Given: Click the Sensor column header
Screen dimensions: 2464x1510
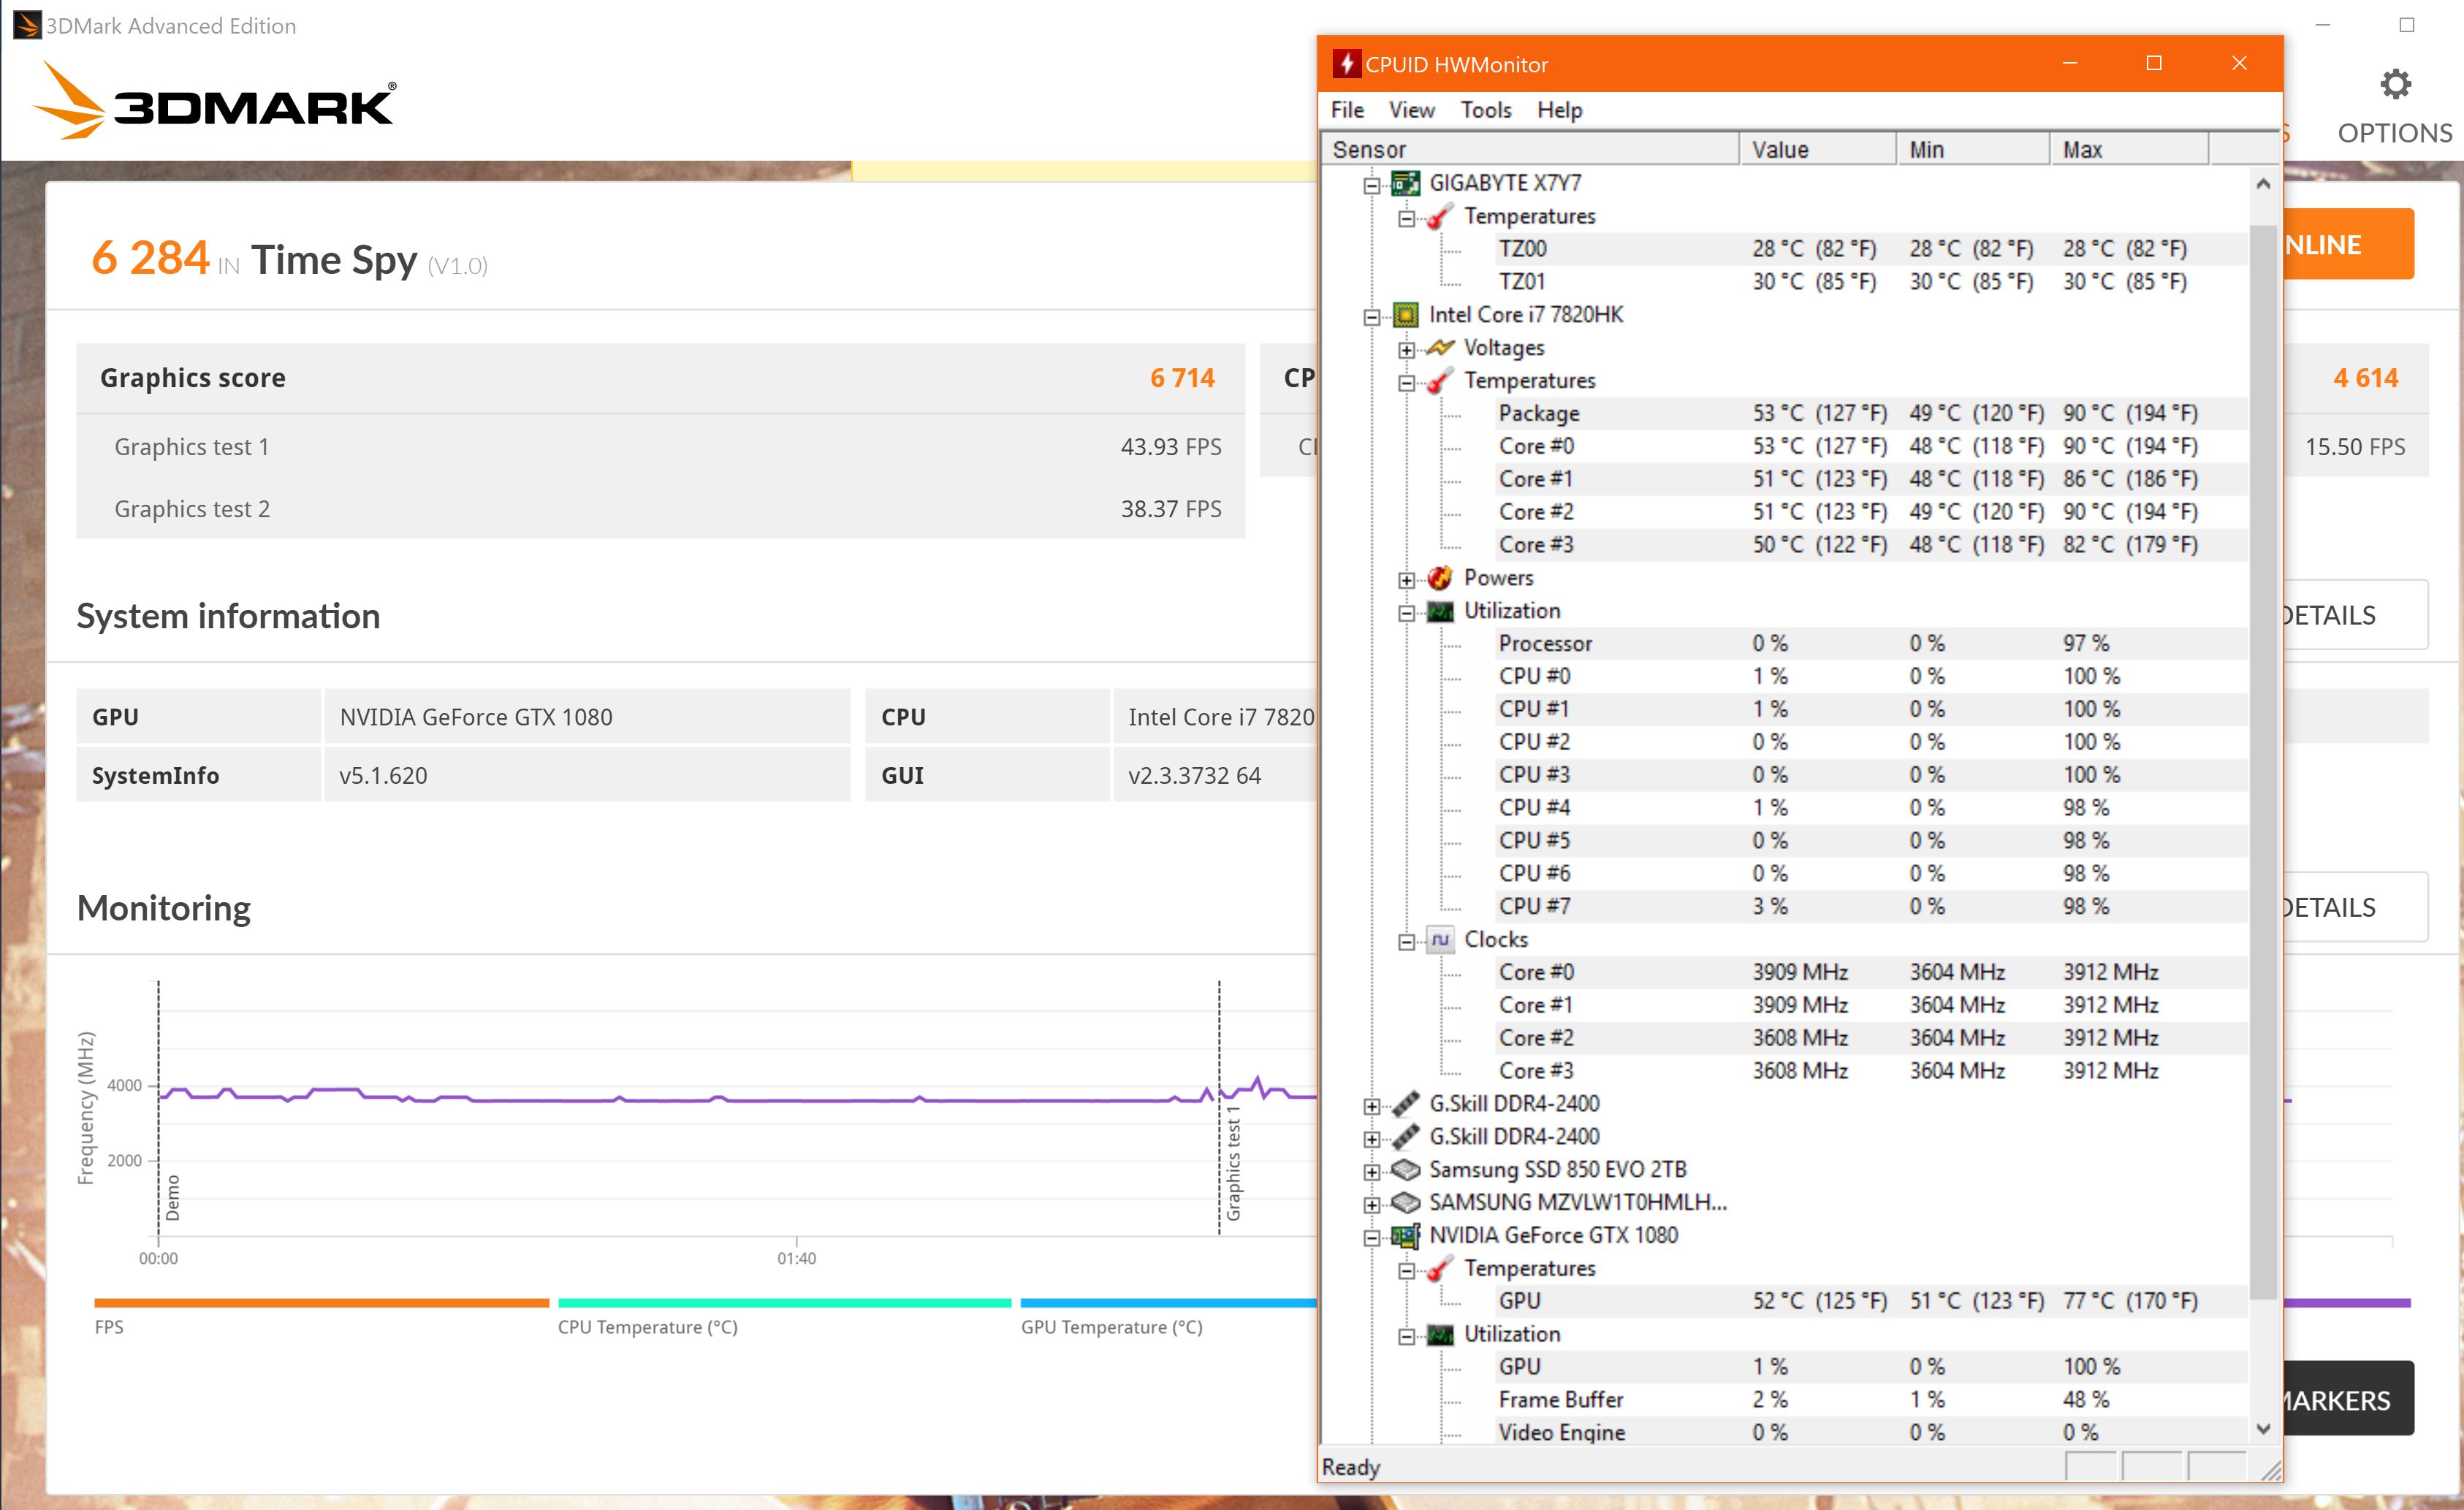Looking at the screenshot, I should [x=1530, y=149].
